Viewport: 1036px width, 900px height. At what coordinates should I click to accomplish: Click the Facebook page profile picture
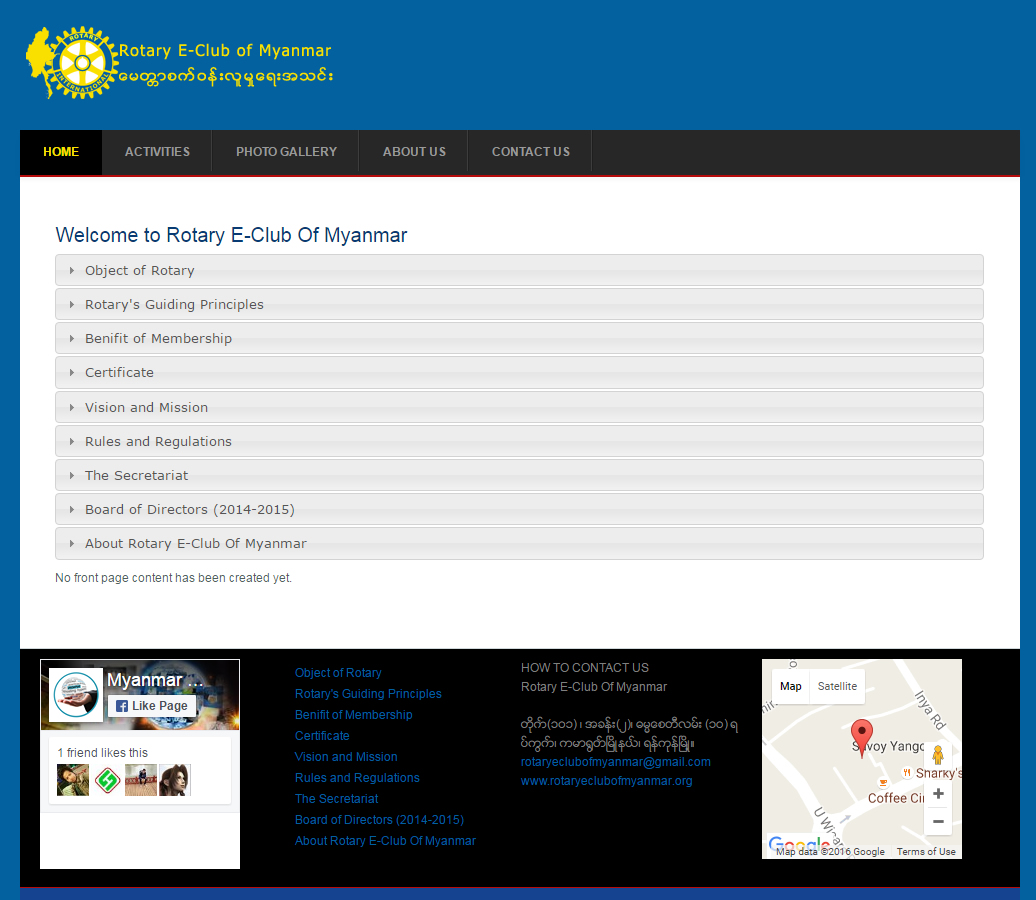77,696
